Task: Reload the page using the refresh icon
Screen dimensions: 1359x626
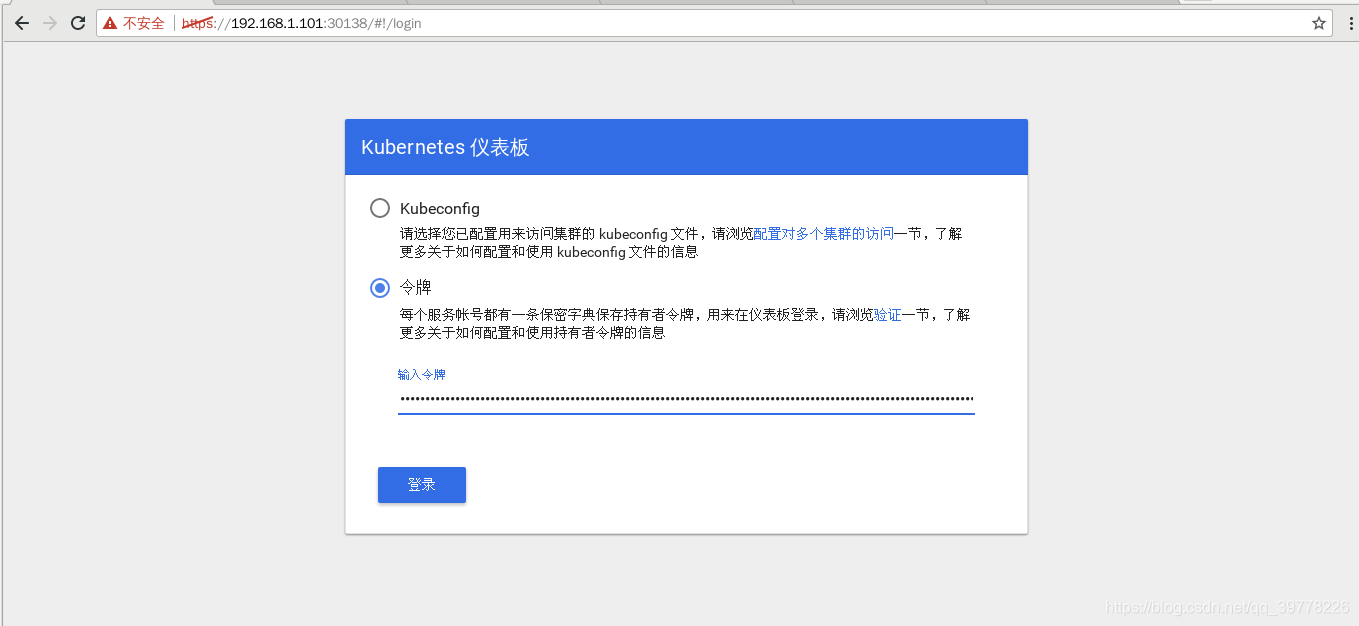Action: [77, 22]
